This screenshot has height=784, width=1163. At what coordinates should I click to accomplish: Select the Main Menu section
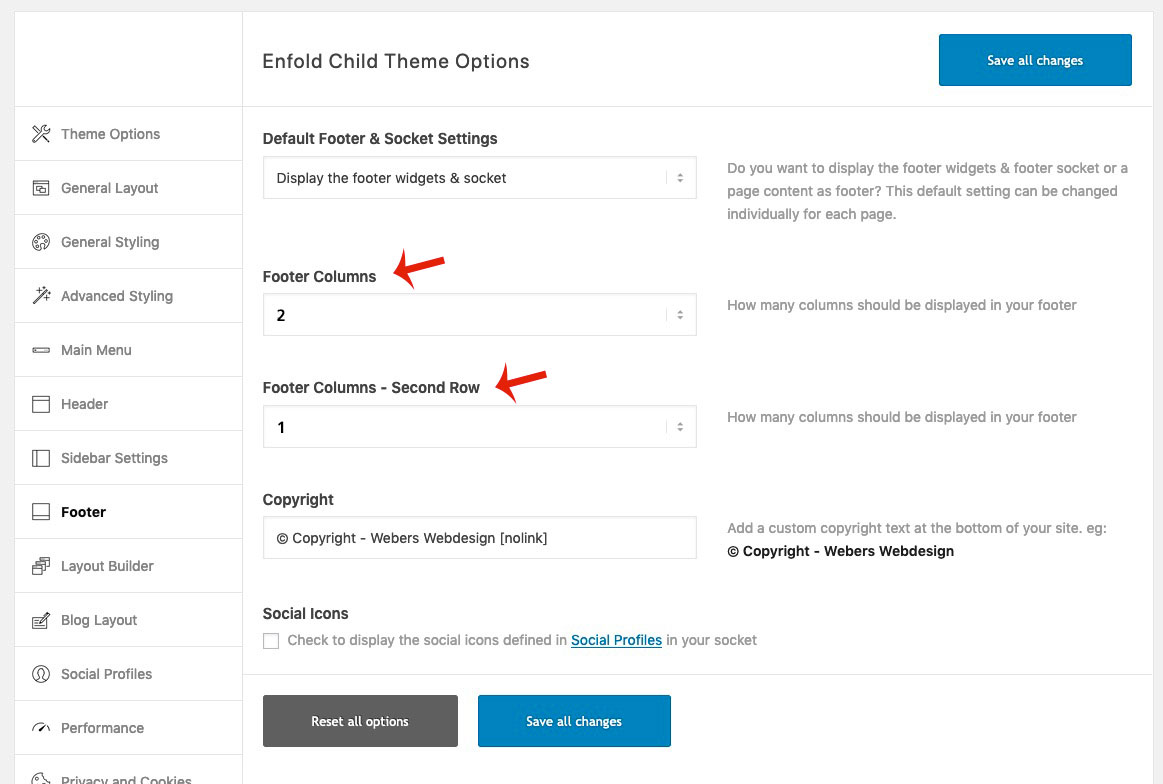(128, 350)
